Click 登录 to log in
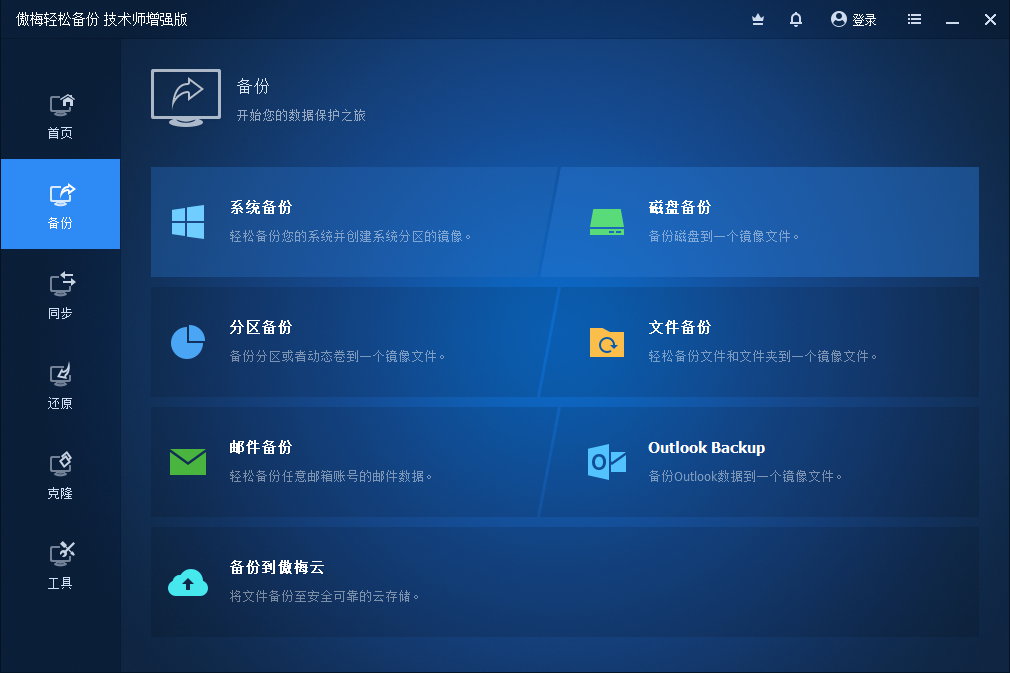The width and height of the screenshot is (1010, 673). (854, 19)
